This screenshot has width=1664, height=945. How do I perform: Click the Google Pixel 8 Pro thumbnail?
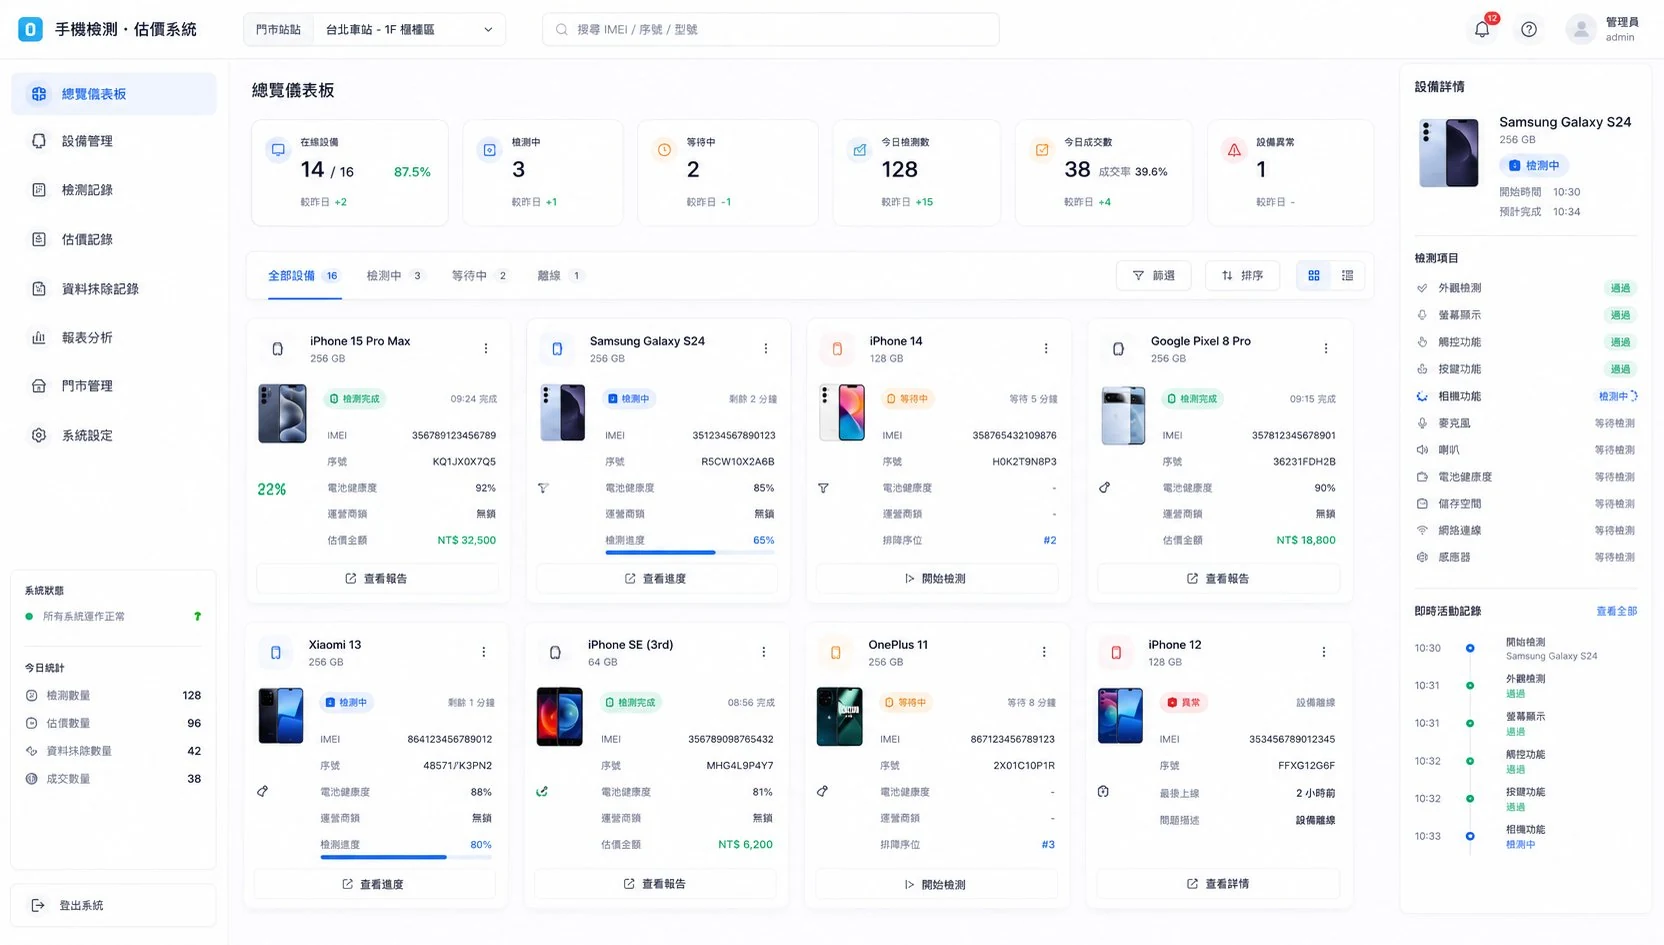pyautogui.click(x=1124, y=415)
